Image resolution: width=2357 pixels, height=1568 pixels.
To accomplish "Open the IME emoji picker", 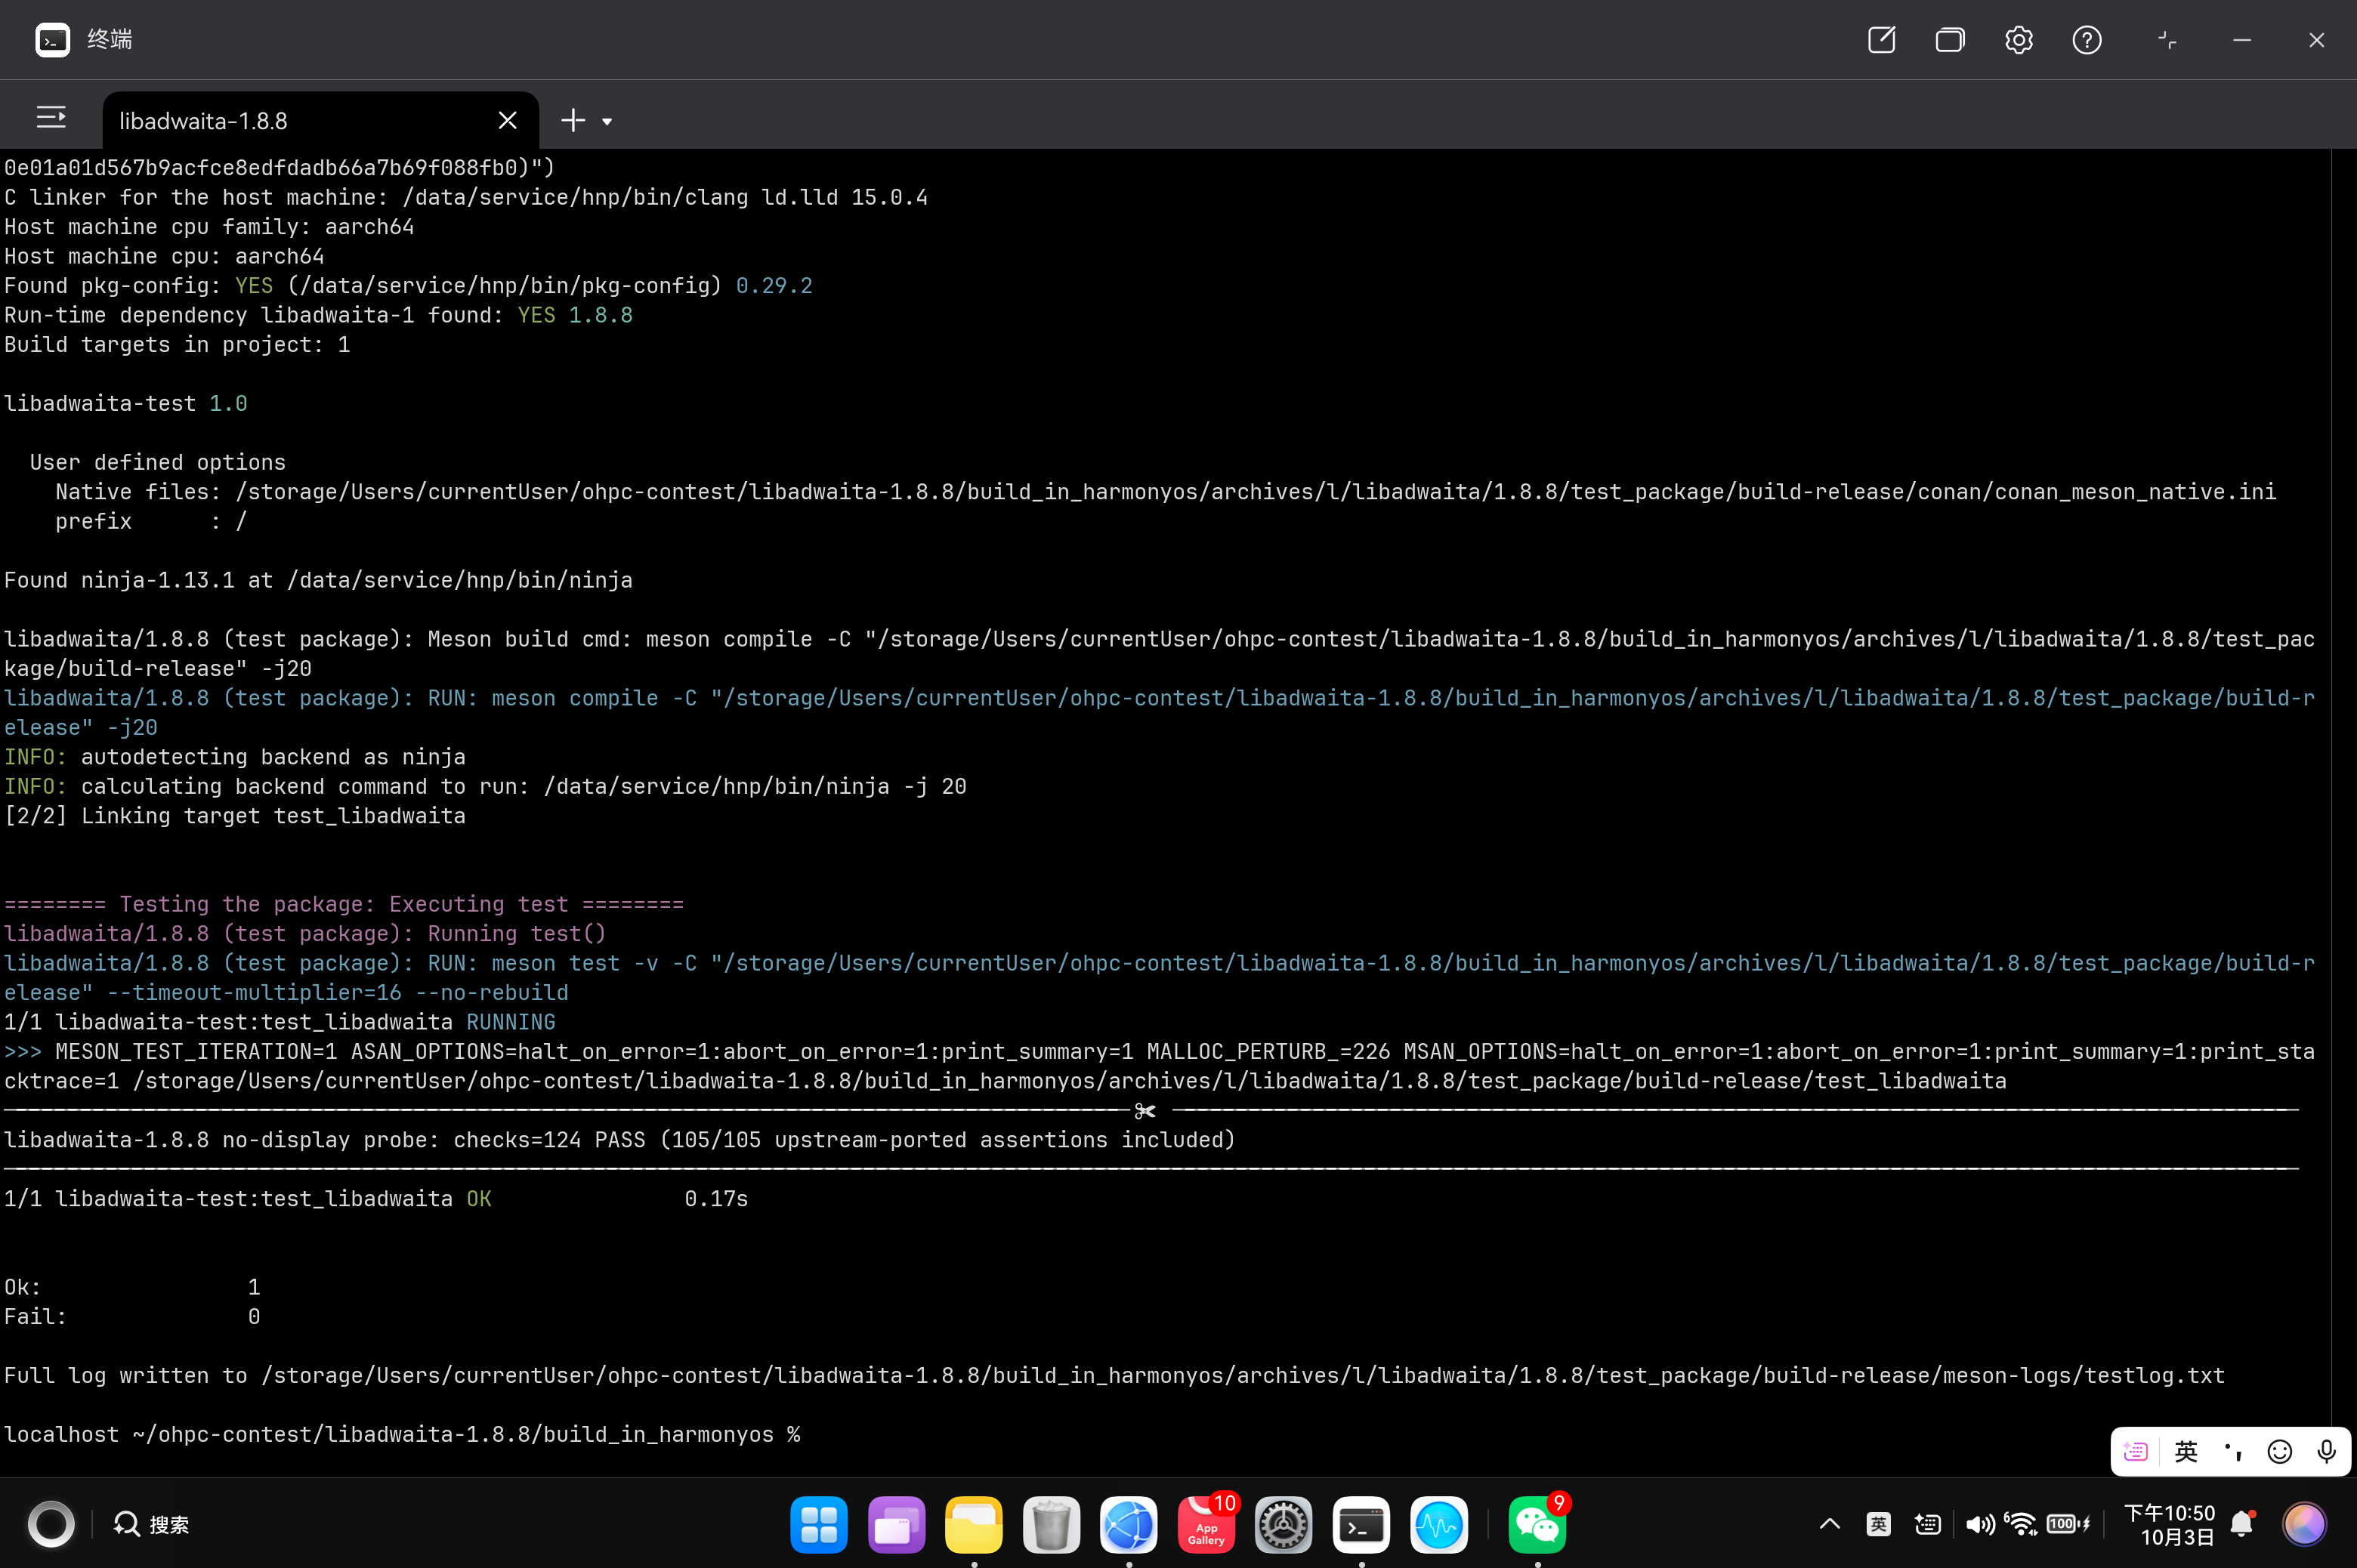I will (2280, 1451).
